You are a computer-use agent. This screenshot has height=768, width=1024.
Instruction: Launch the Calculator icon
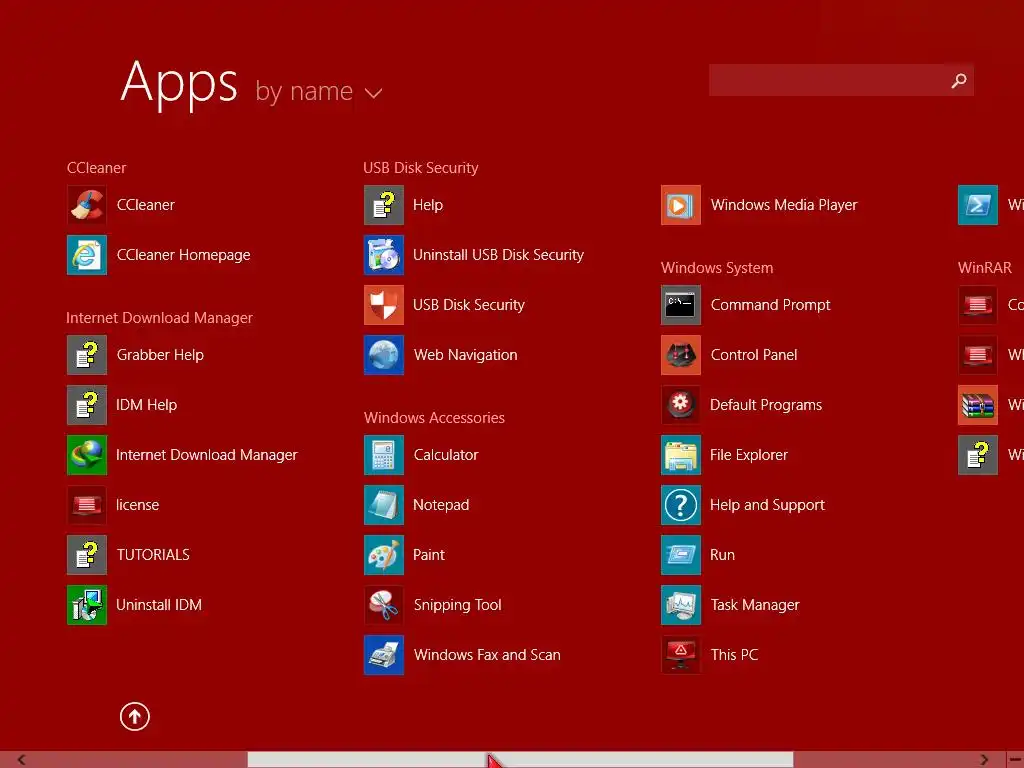coord(384,455)
